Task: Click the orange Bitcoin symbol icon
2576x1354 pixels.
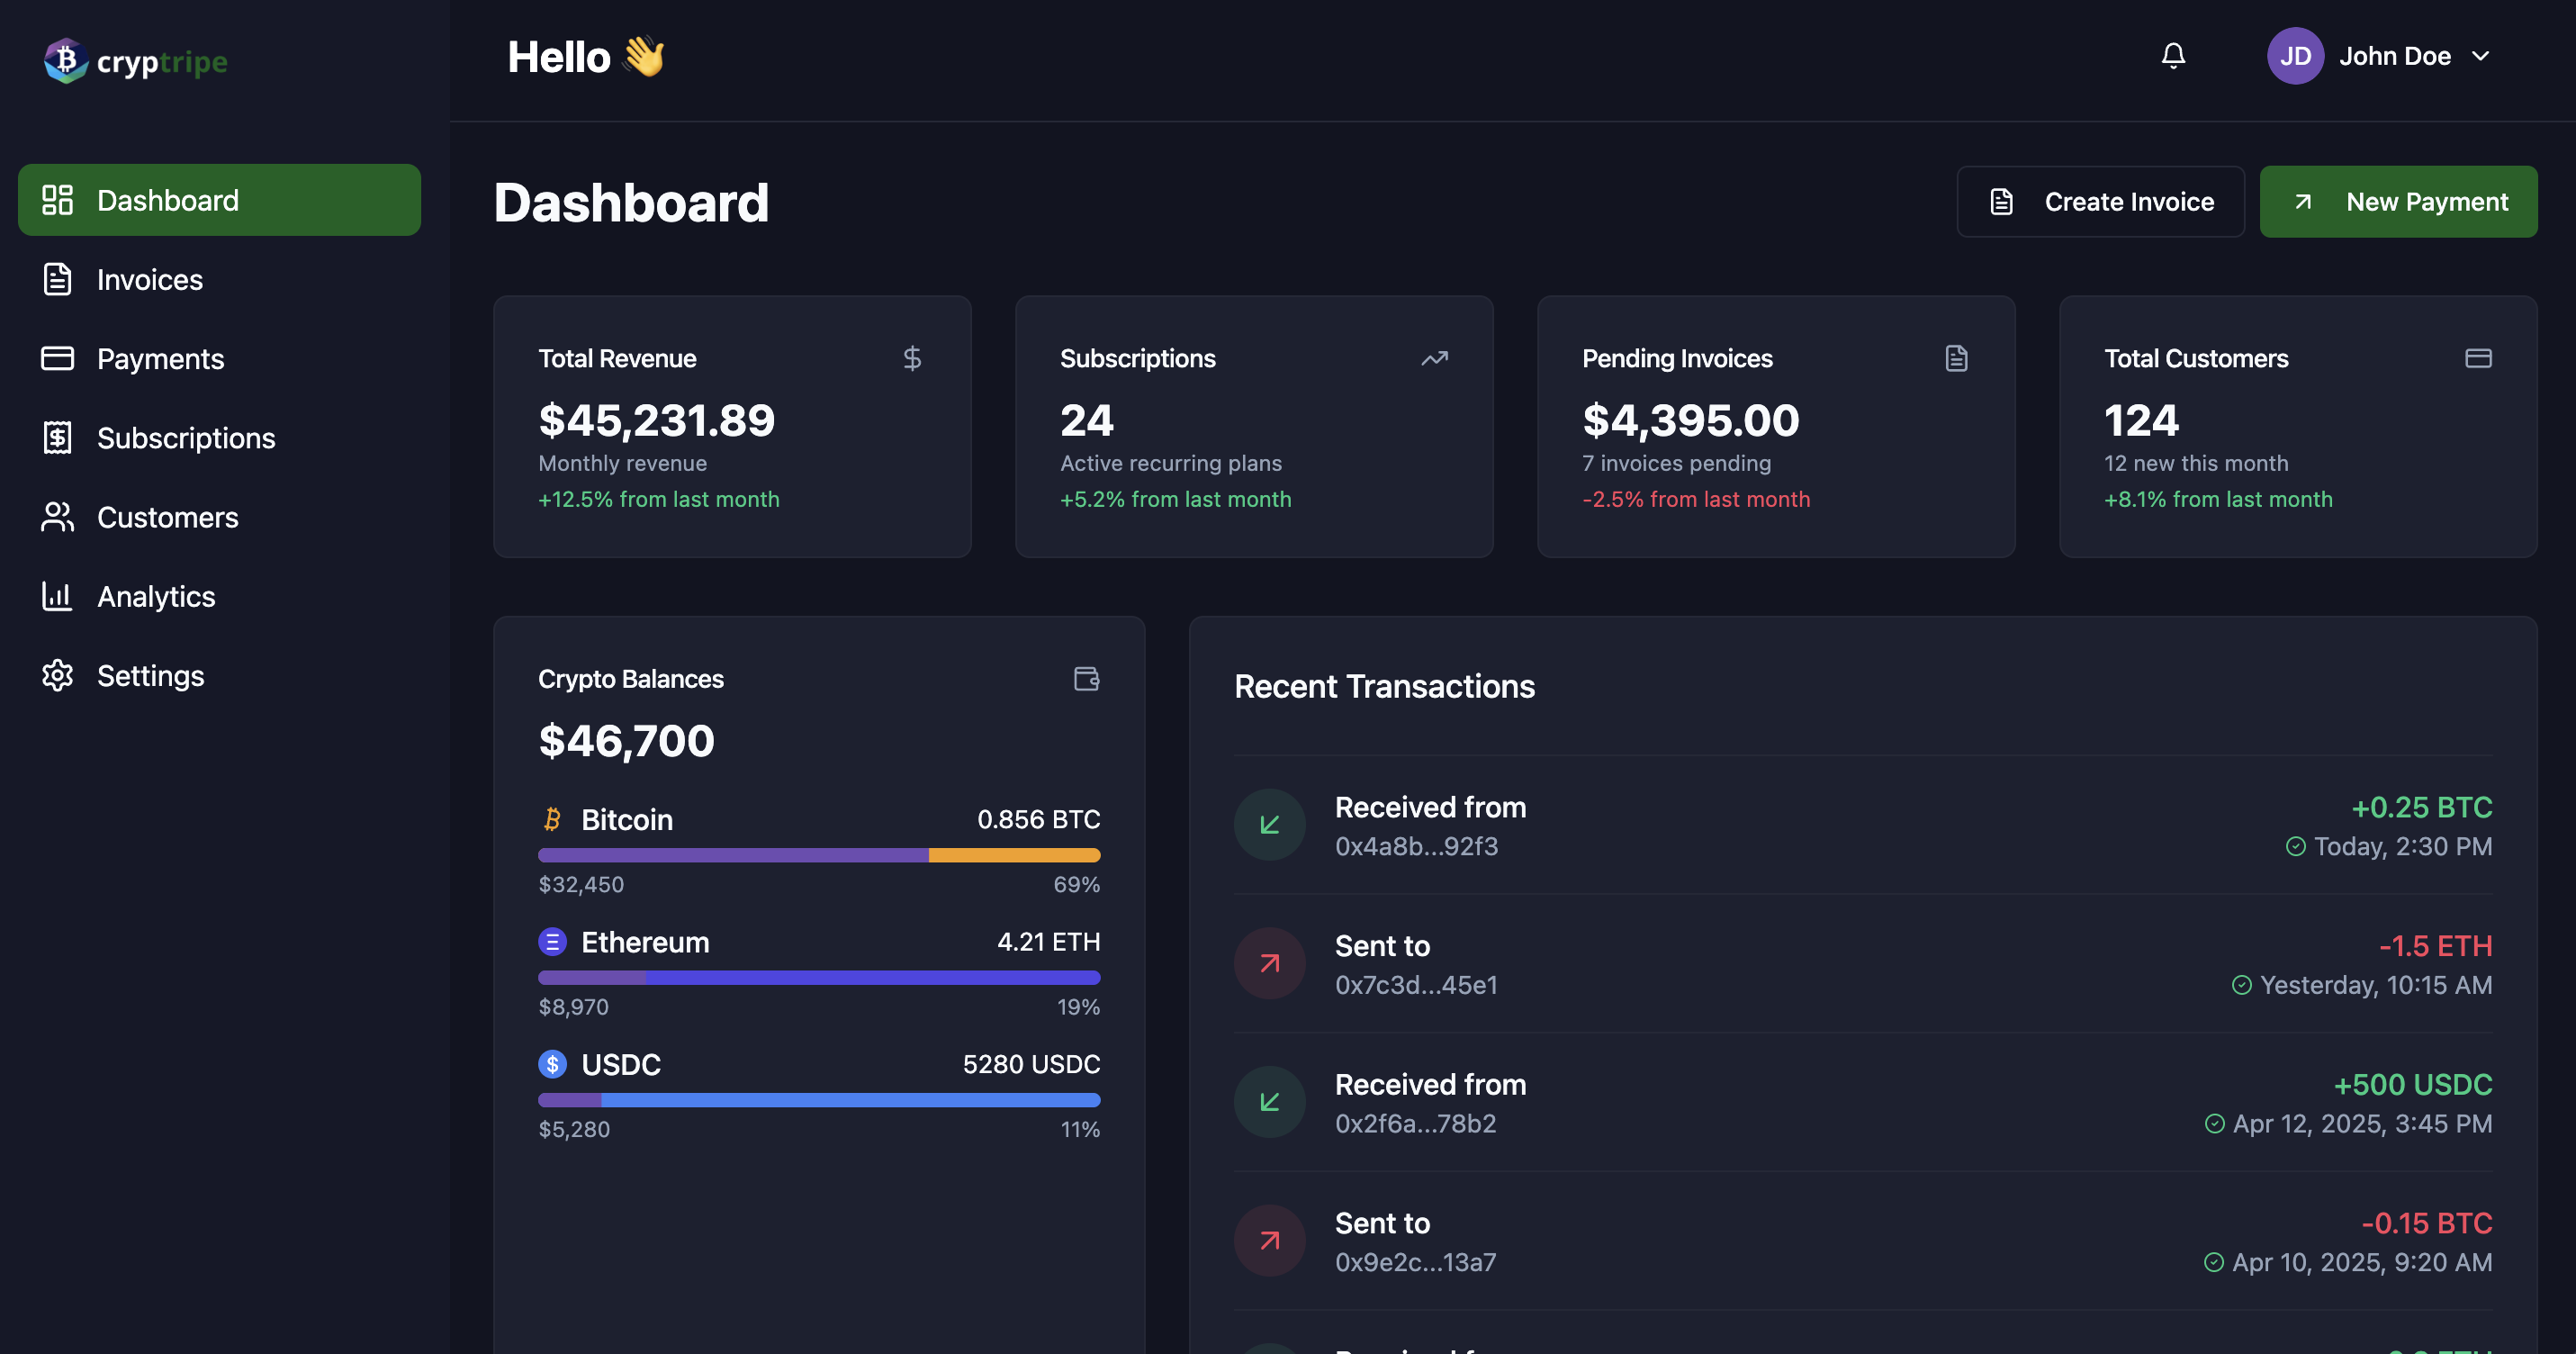Action: [552, 819]
